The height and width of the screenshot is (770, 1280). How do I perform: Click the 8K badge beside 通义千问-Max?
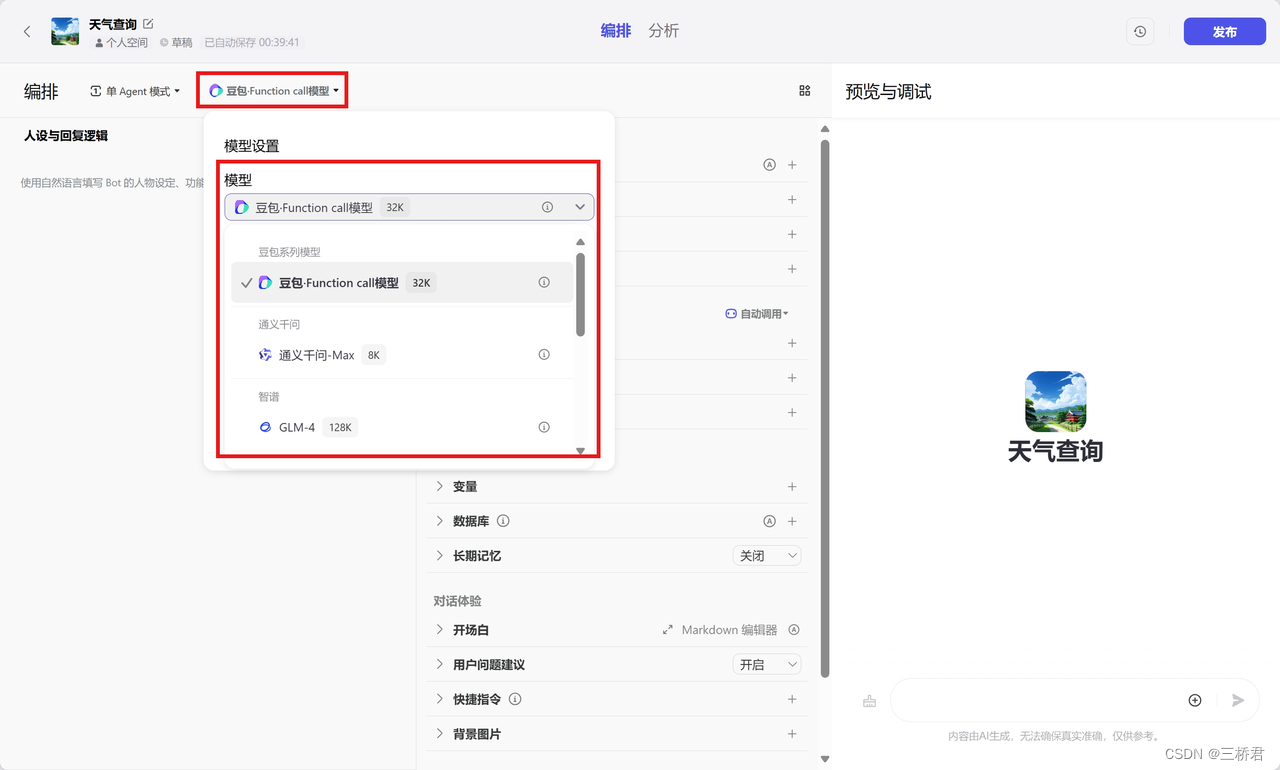373,355
